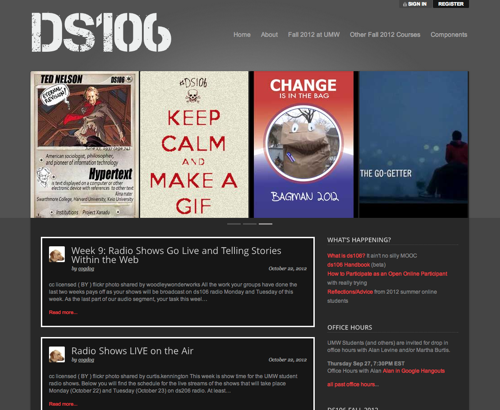Open the Components menu item
This screenshot has height=410, width=500.
449,35
